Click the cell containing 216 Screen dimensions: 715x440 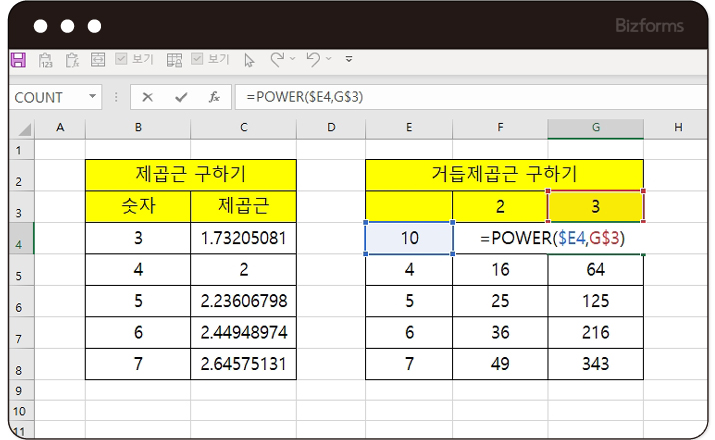pos(596,332)
